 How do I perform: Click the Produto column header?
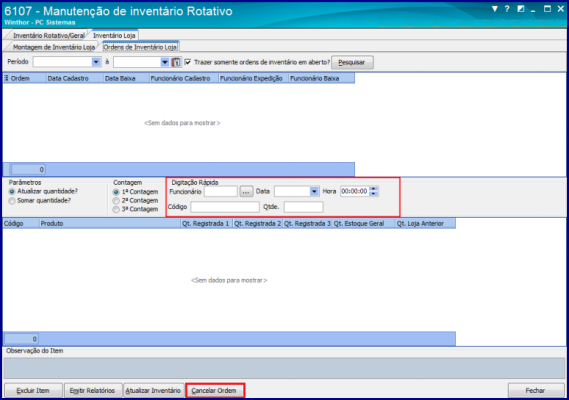[x=110, y=223]
